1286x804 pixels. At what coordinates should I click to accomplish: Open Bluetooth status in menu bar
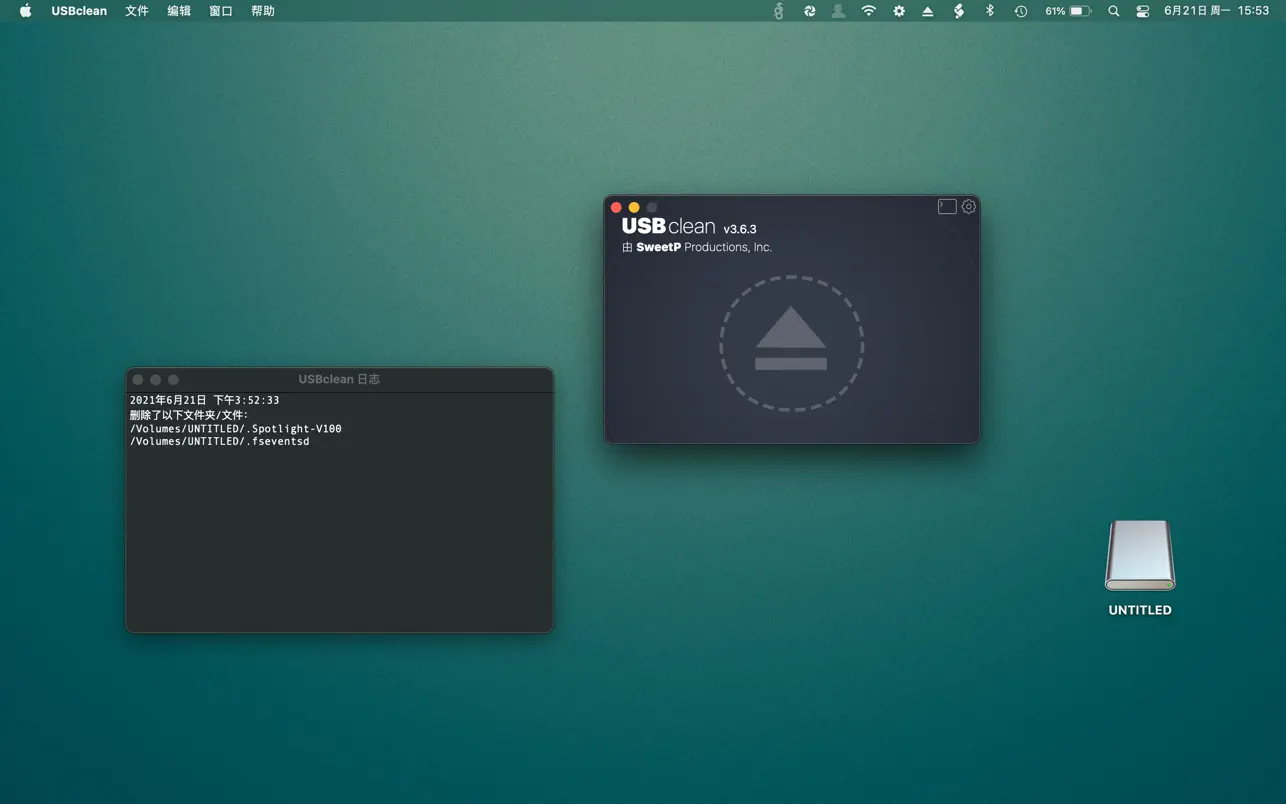click(989, 11)
